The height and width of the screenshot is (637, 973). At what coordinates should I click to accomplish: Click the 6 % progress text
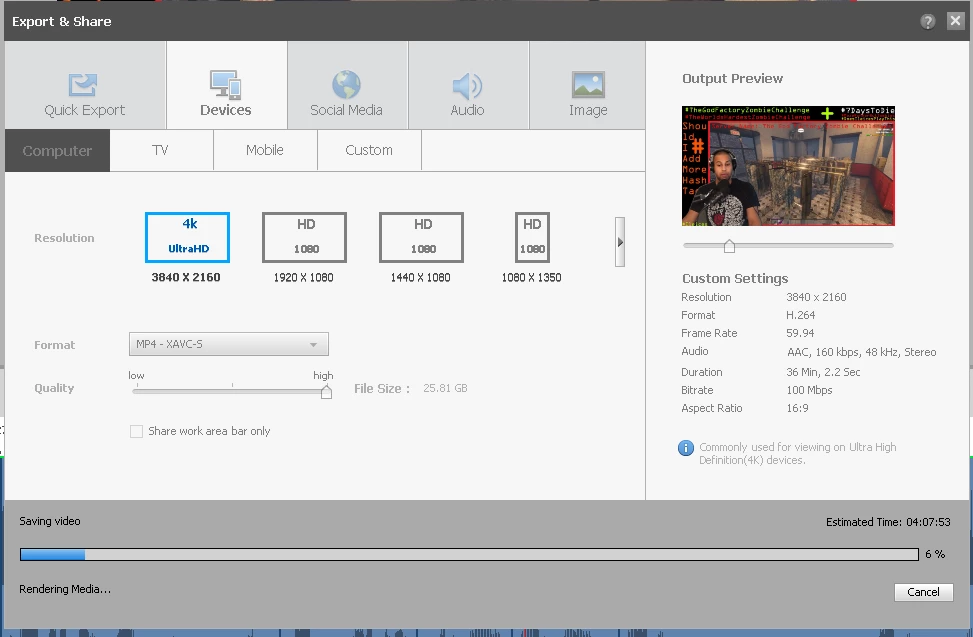[935, 554]
